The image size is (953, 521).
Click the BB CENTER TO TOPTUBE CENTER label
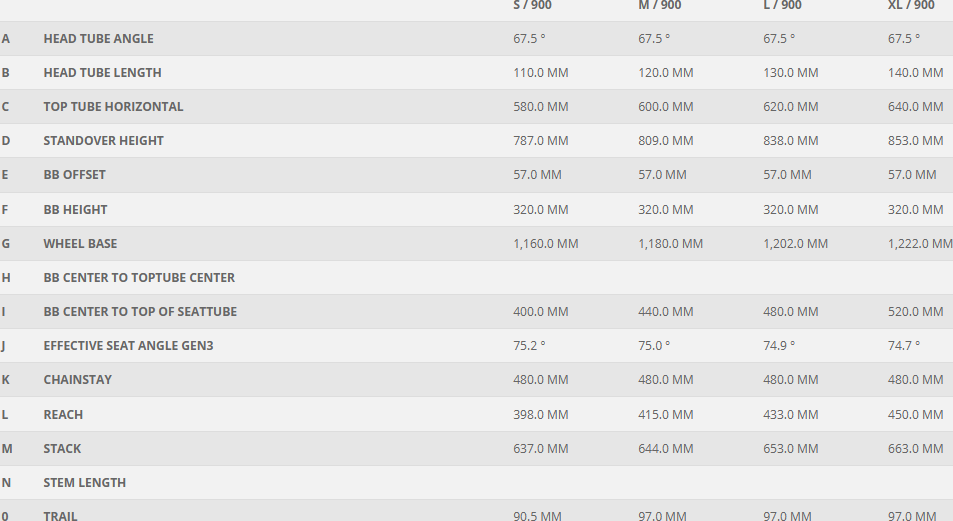pyautogui.click(x=139, y=278)
